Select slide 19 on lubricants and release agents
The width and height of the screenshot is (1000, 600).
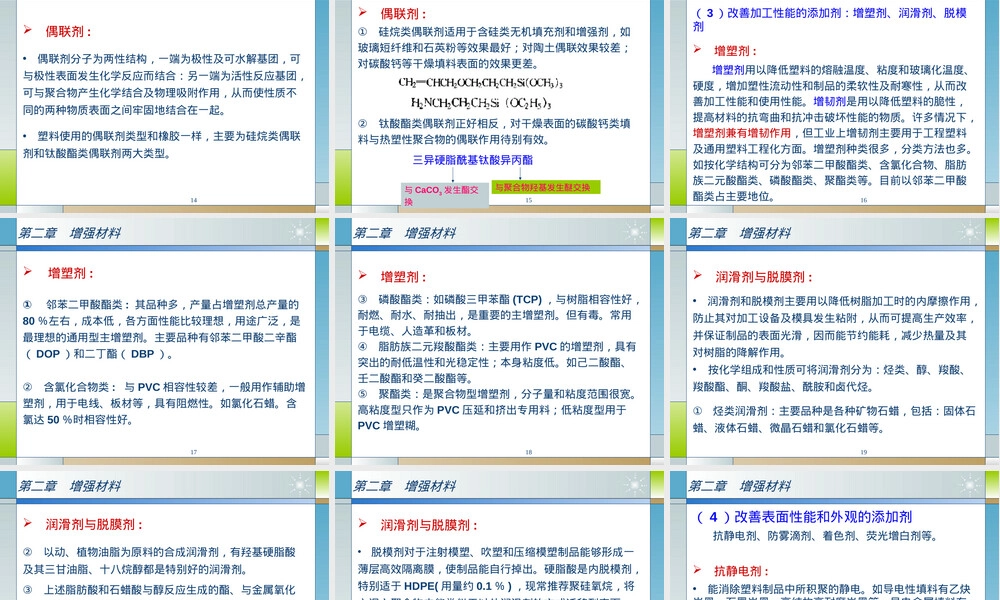(x=834, y=341)
